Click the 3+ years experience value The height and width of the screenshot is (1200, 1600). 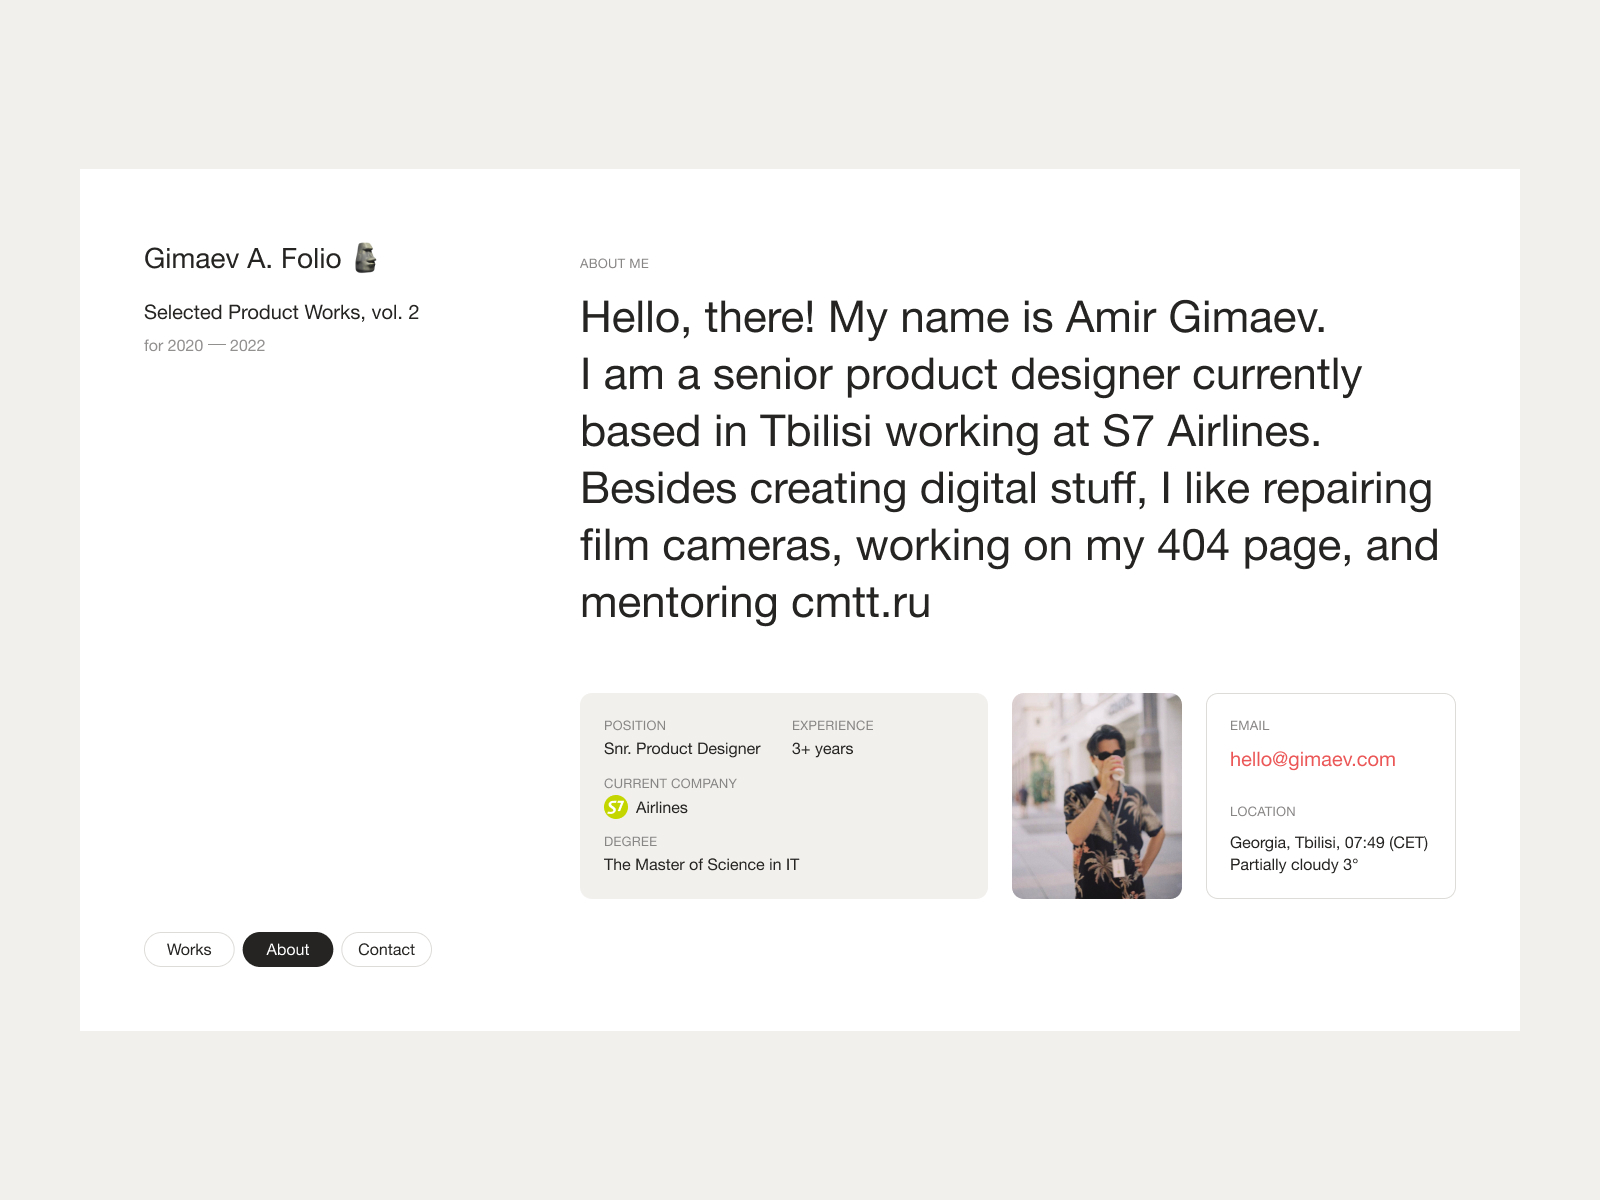pyautogui.click(x=822, y=748)
